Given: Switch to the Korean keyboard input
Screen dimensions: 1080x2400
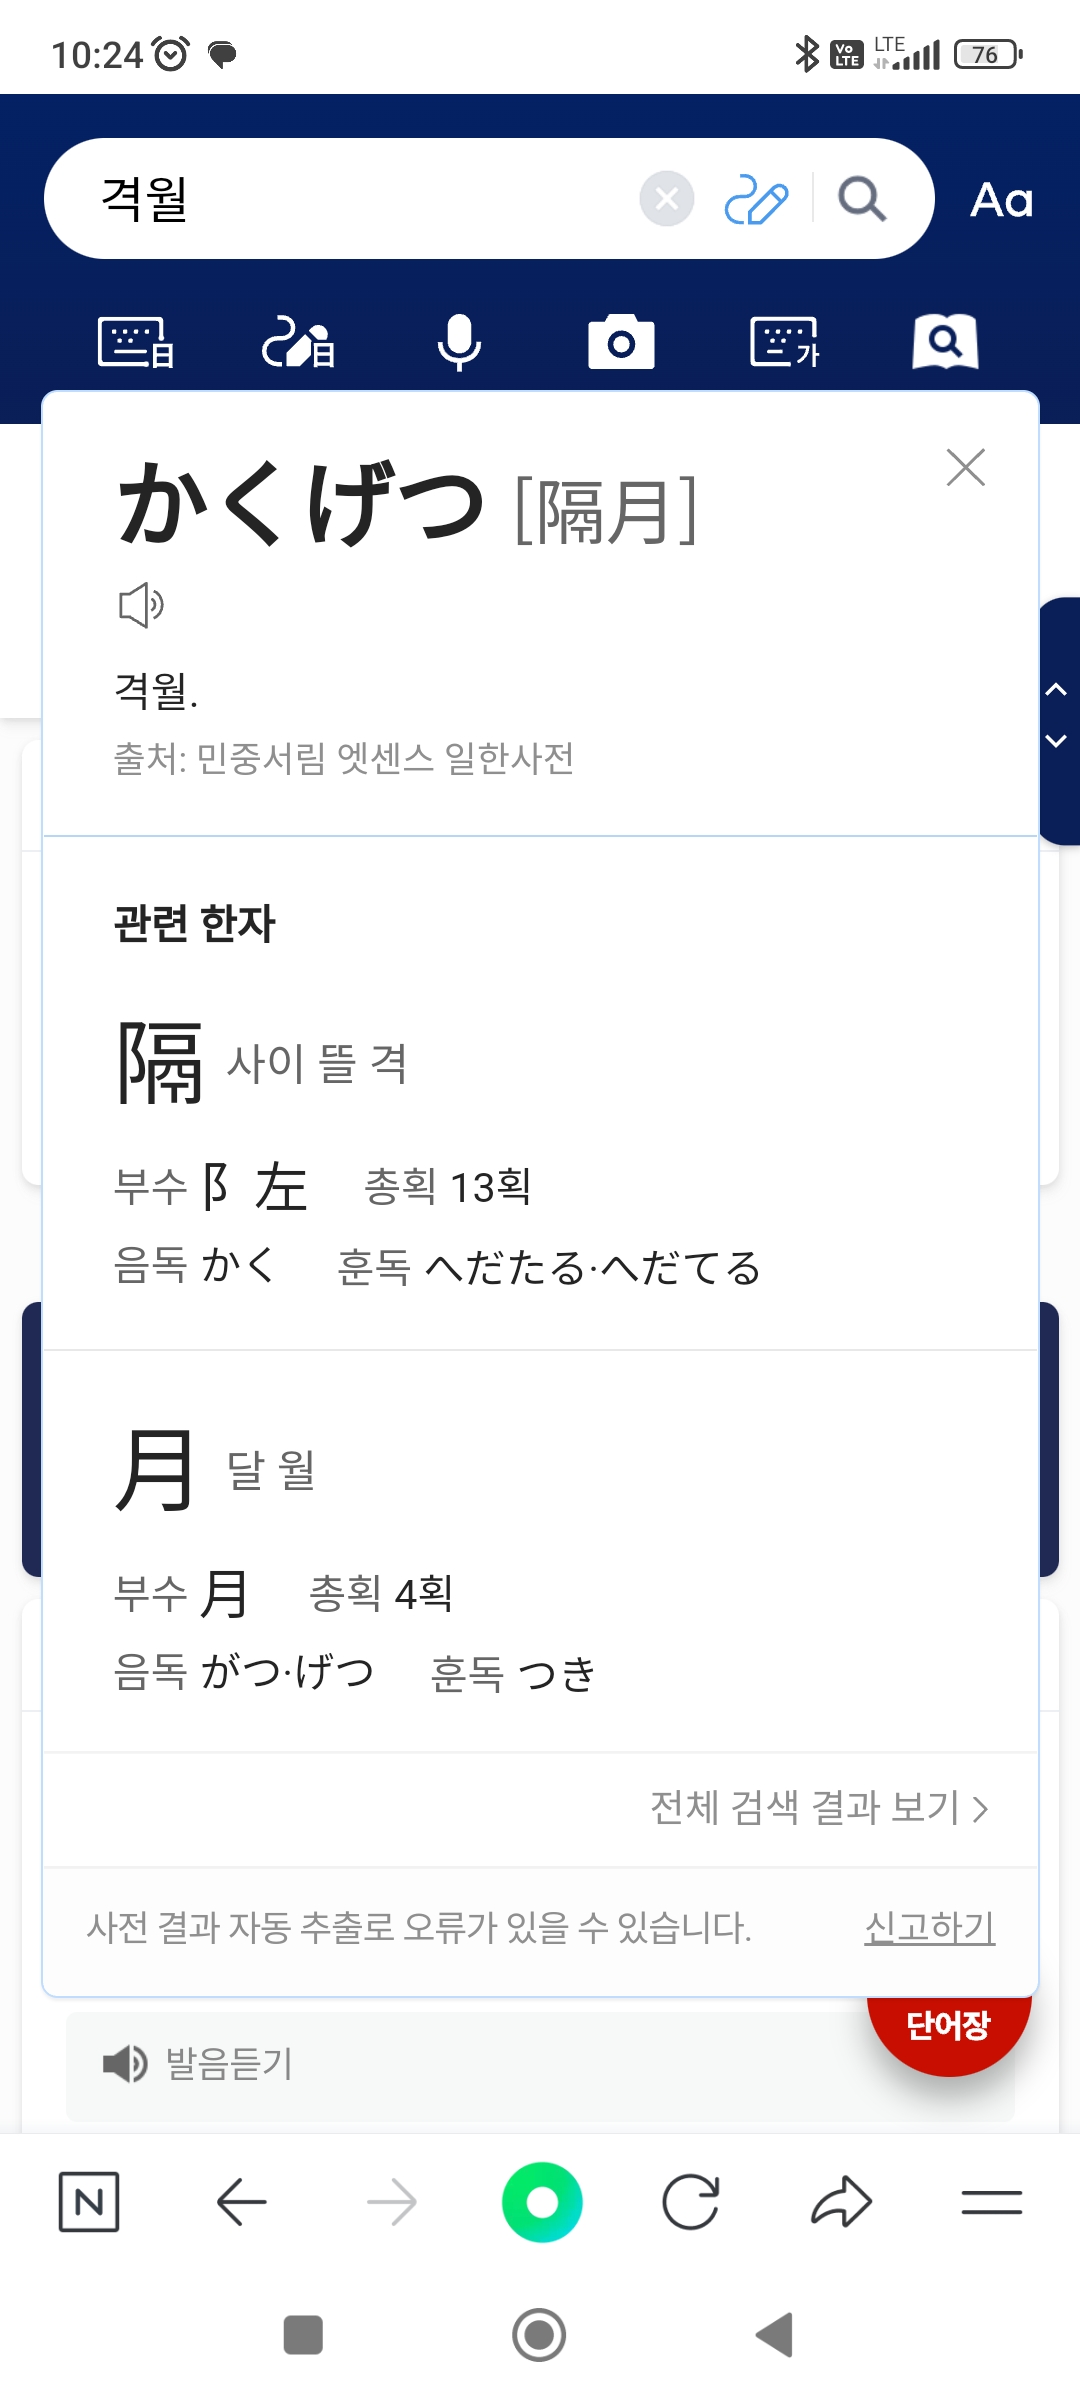Looking at the screenshot, I should pos(784,343).
